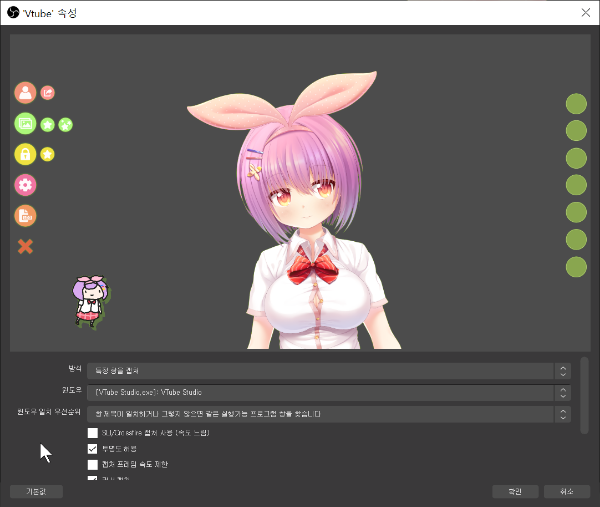The height and width of the screenshot is (507, 600).
Task: Open the 방식 capture mode dropdown
Action: 329,371
